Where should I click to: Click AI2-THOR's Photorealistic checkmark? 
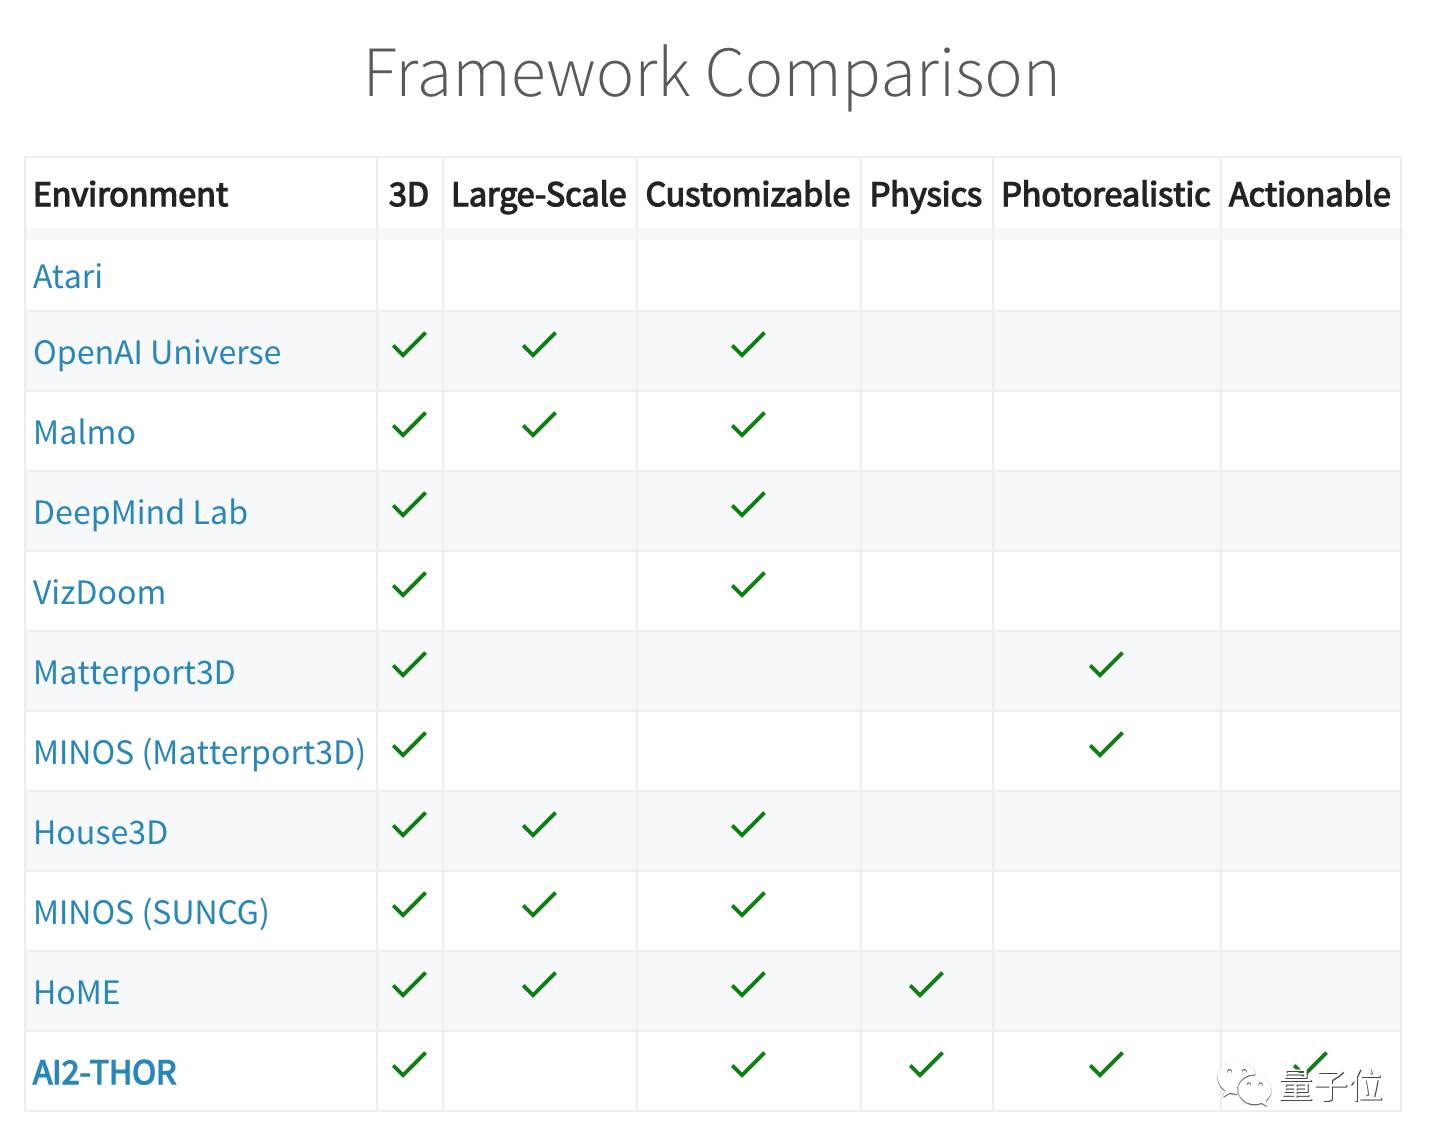point(1106,1065)
